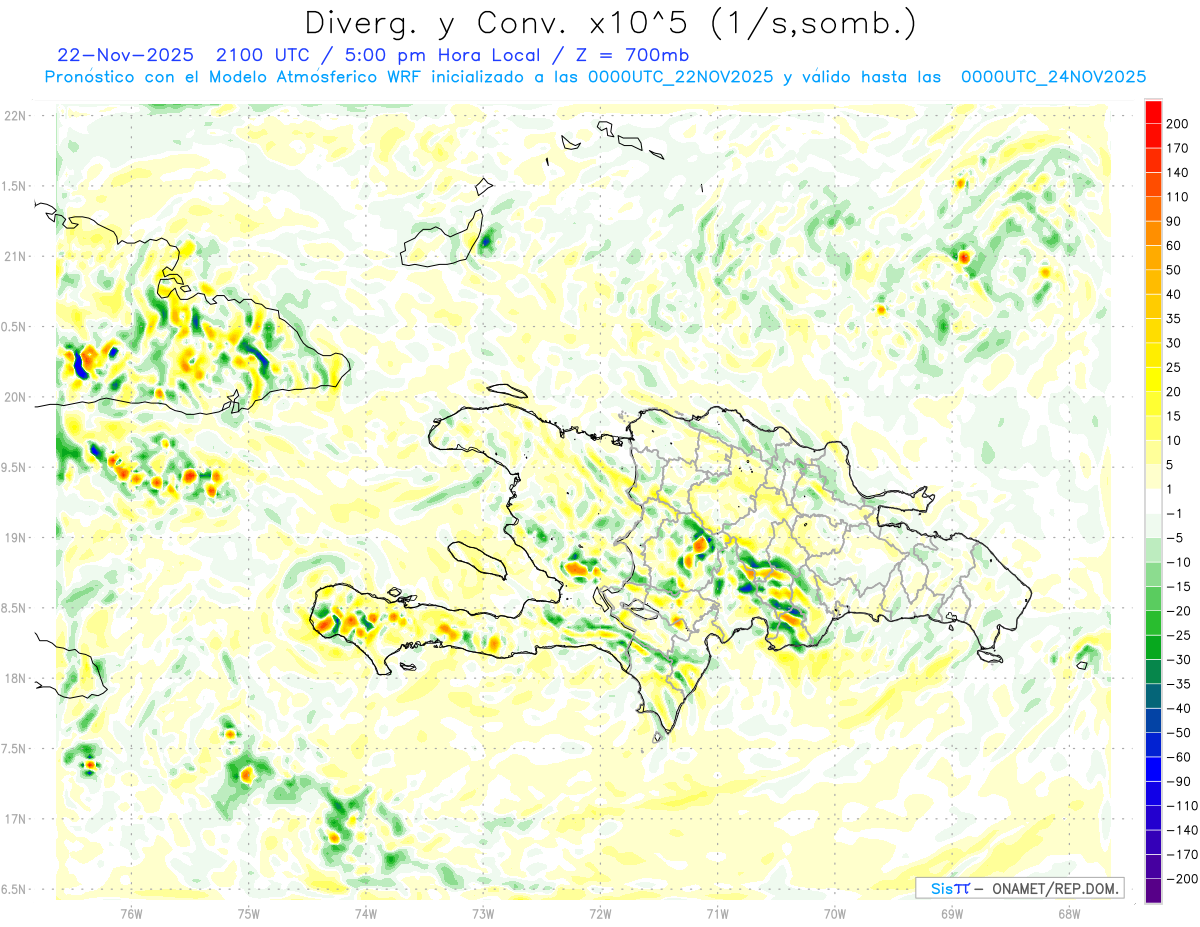The image size is (1200, 927).
Task: Click the positive '200' color scale value
Action: [1178, 124]
